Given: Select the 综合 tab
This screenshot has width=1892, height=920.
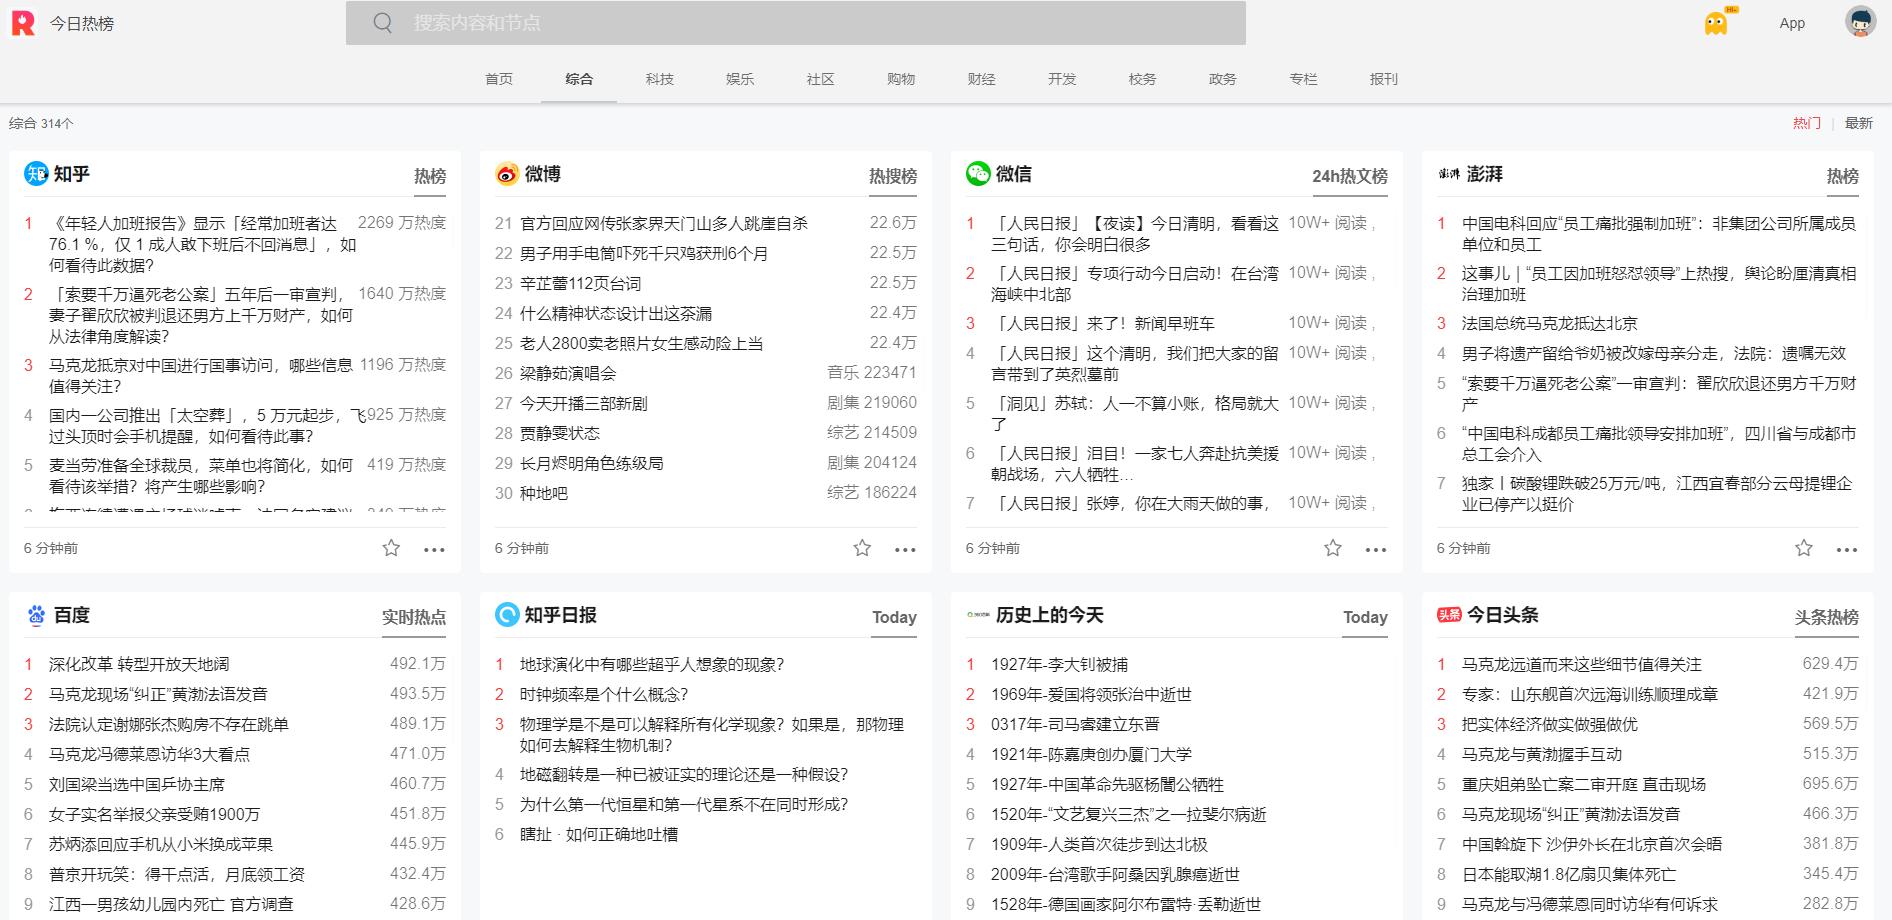Looking at the screenshot, I should pyautogui.click(x=579, y=79).
